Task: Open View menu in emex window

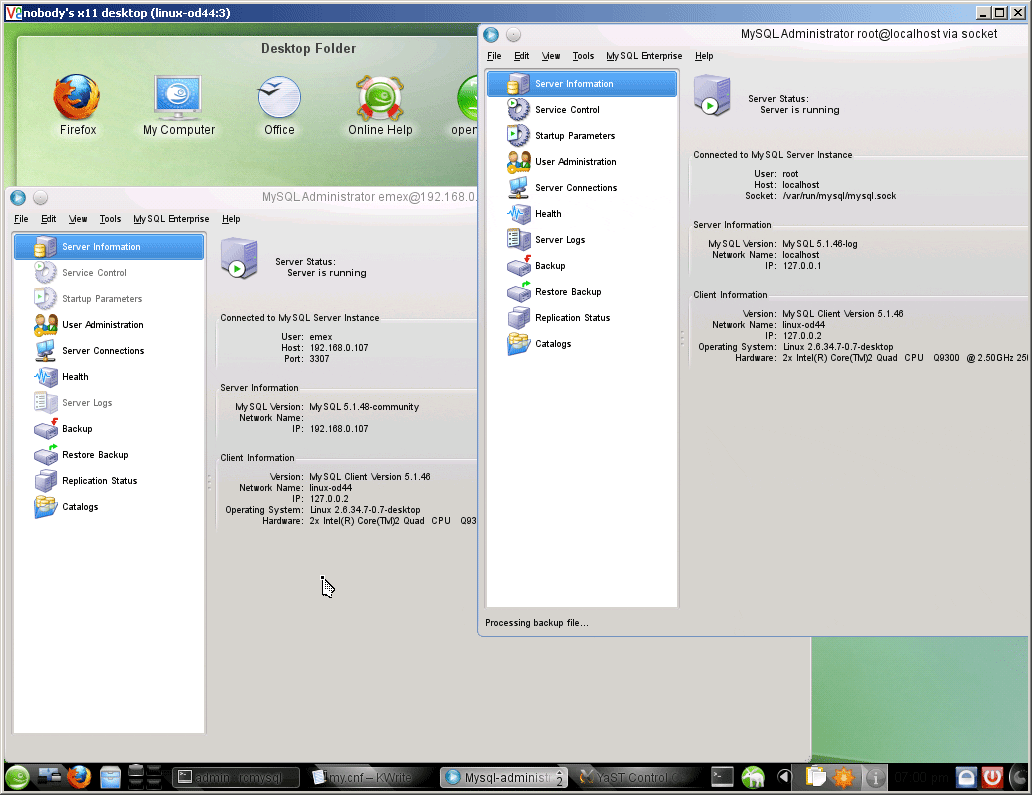Action: (x=78, y=219)
